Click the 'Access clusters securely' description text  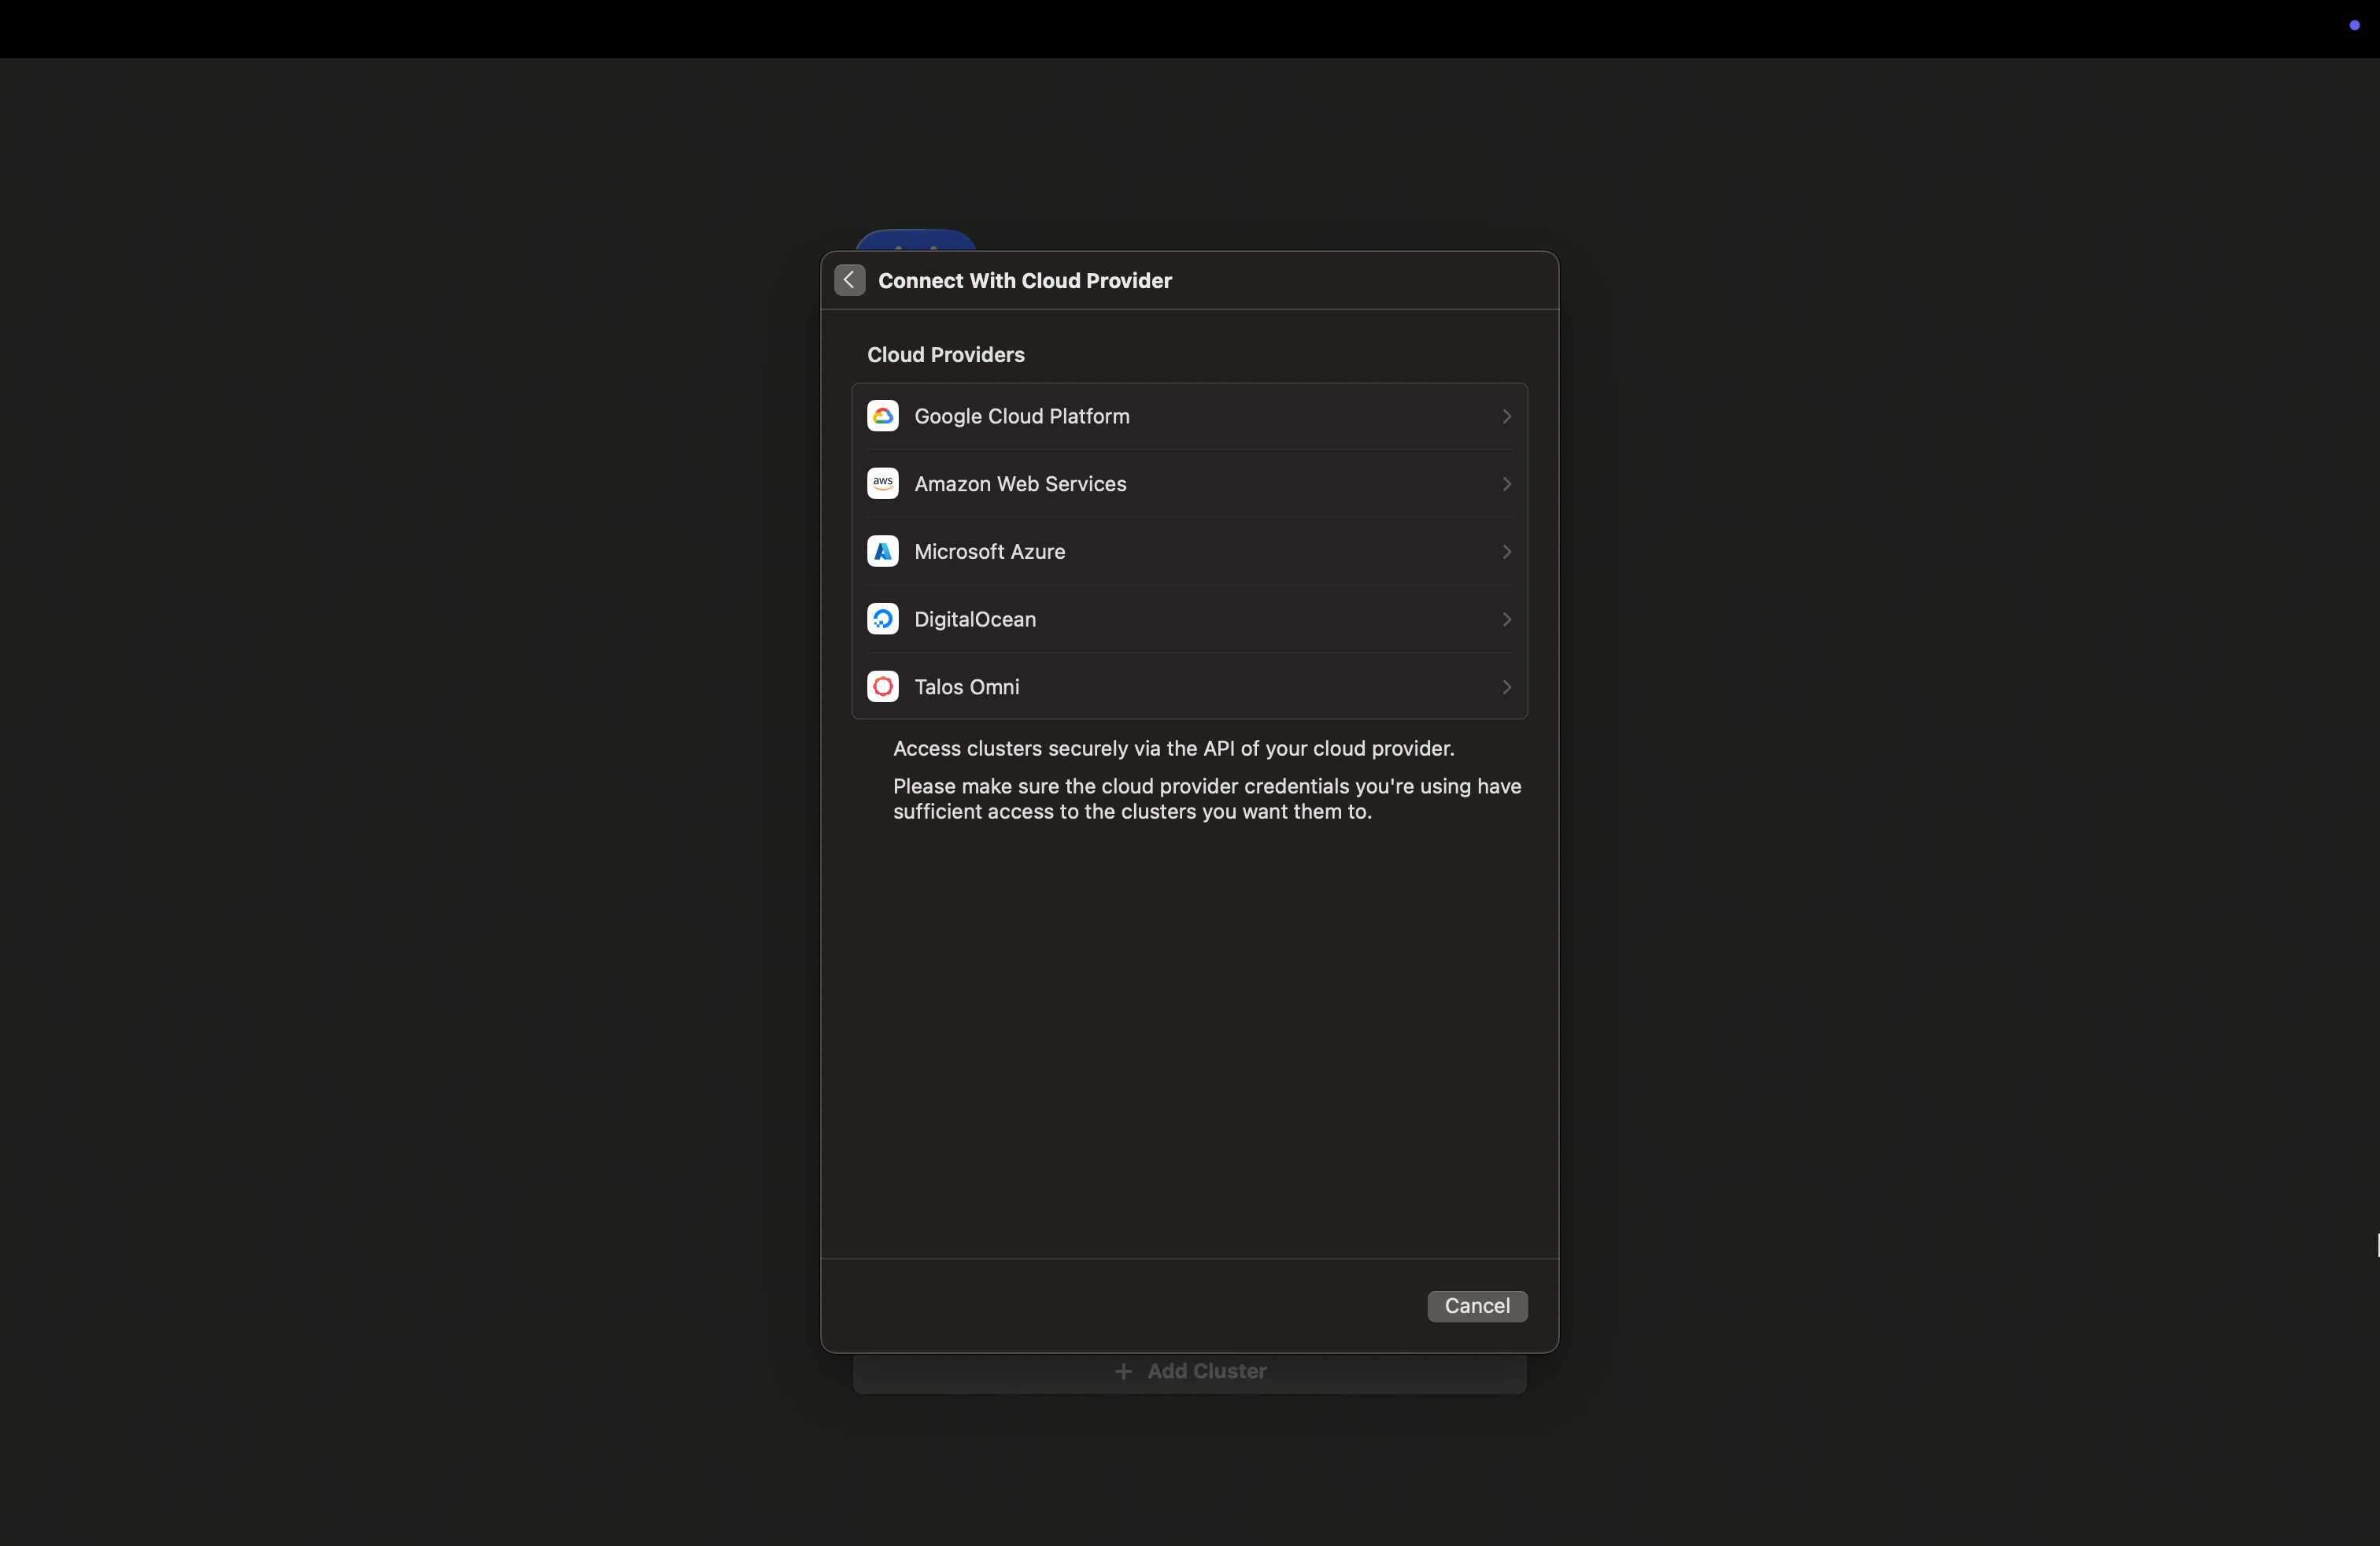point(1173,749)
